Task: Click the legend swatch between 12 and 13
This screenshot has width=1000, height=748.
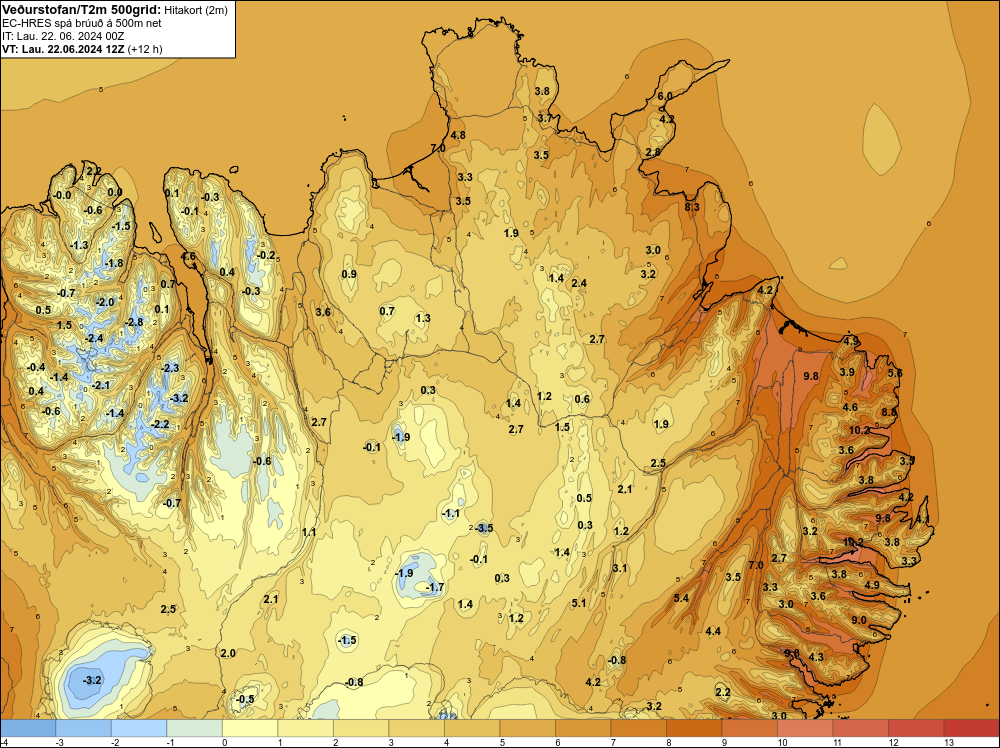Action: pyautogui.click(x=916, y=728)
